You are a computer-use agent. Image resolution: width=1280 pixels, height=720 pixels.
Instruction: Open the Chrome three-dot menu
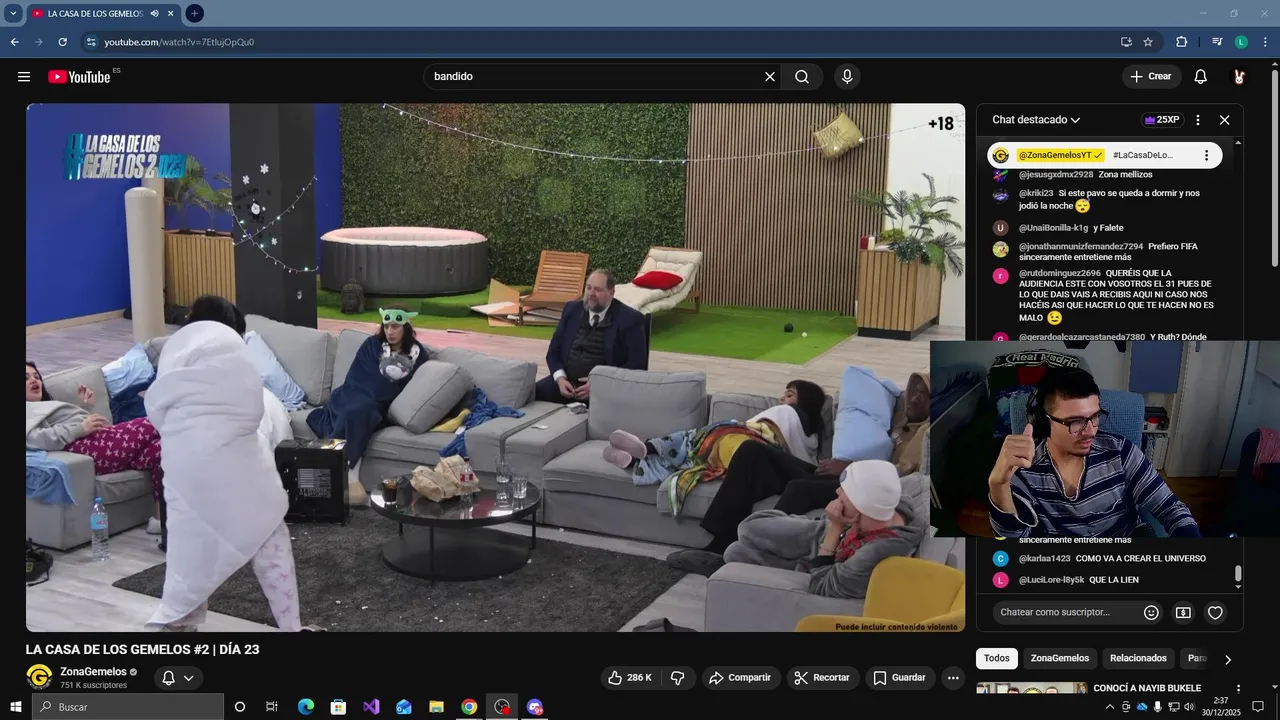[1266, 42]
